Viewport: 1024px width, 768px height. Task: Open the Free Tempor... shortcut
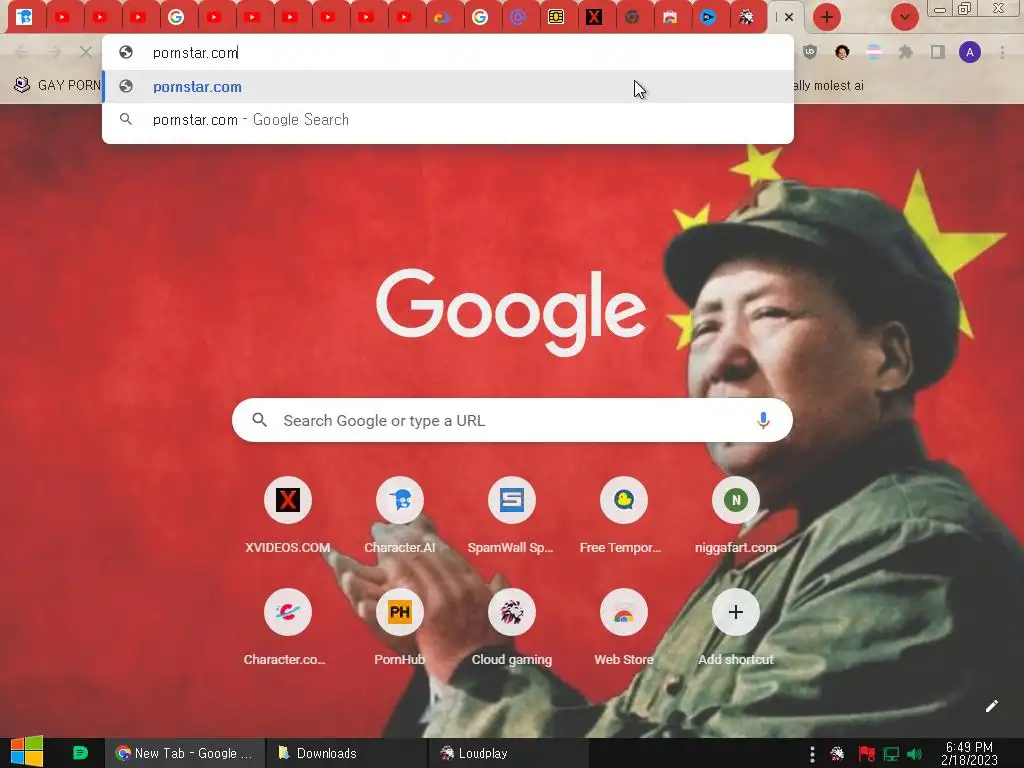tap(624, 516)
